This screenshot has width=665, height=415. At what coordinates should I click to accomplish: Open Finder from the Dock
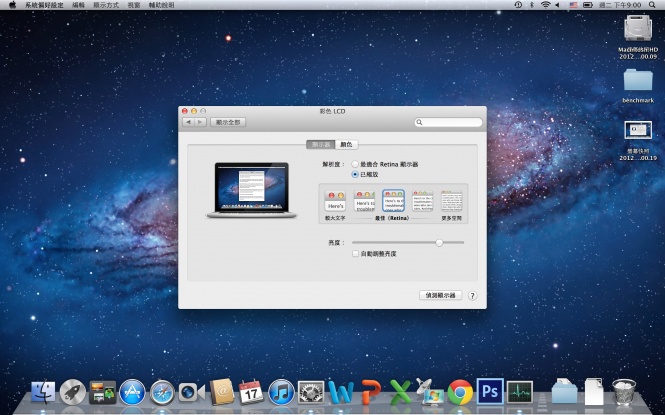point(43,392)
